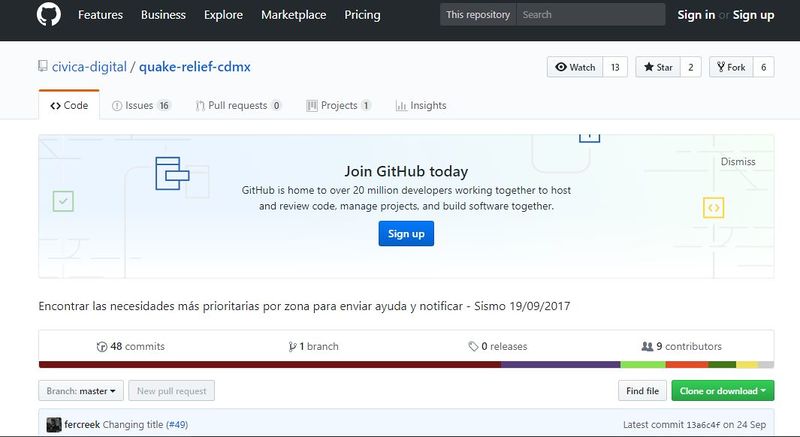Screen dimensions: 800x437
Task: Dismiss the Join GitHub banner
Action: pyautogui.click(x=738, y=161)
